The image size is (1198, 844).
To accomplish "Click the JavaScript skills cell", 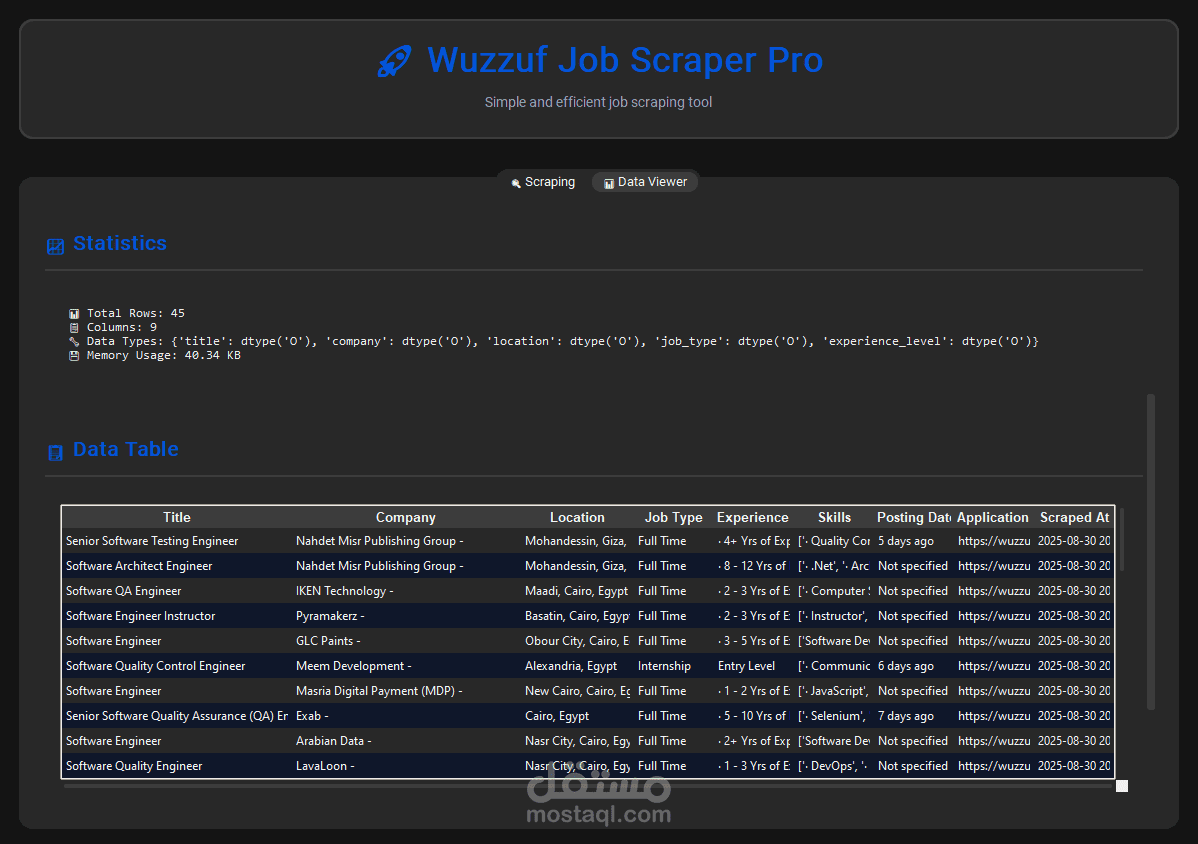I will point(834,690).
